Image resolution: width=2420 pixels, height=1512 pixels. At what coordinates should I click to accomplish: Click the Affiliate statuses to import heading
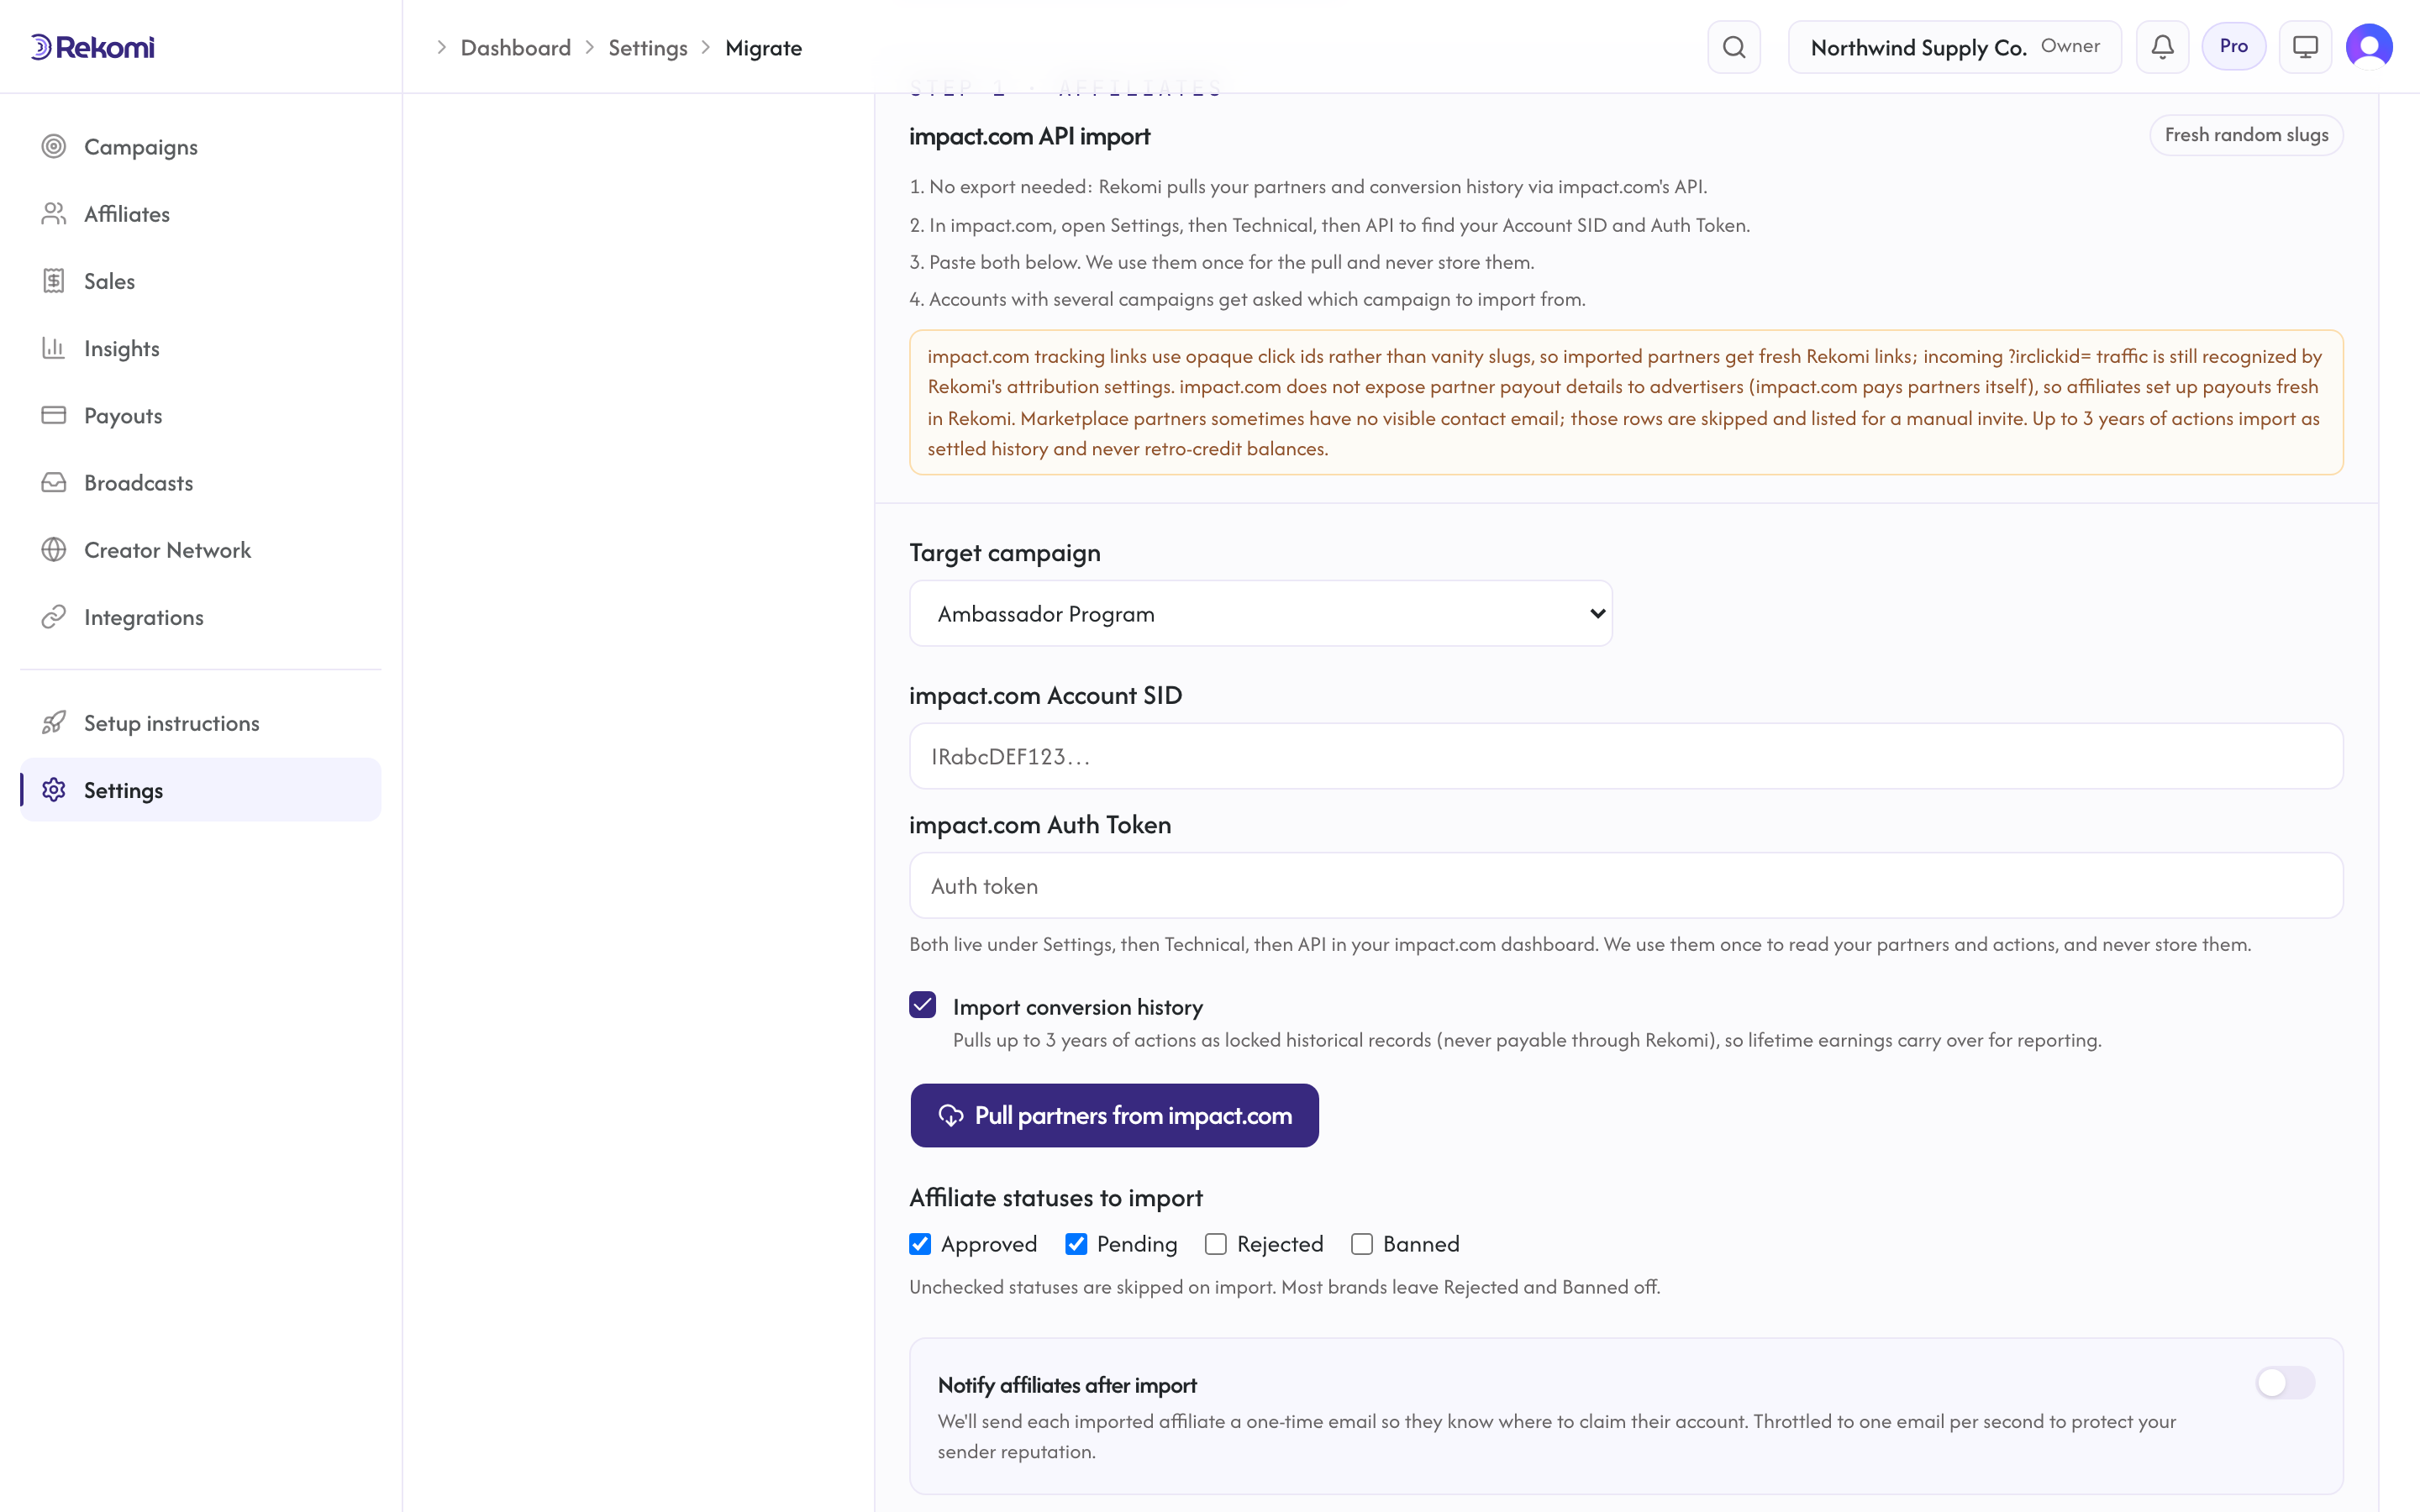click(x=1055, y=1197)
